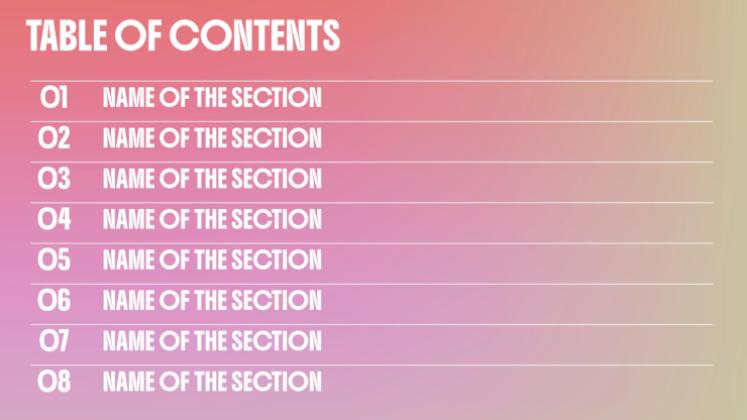The width and height of the screenshot is (747, 420).
Task: Open the section name beside 02
Action: point(212,139)
